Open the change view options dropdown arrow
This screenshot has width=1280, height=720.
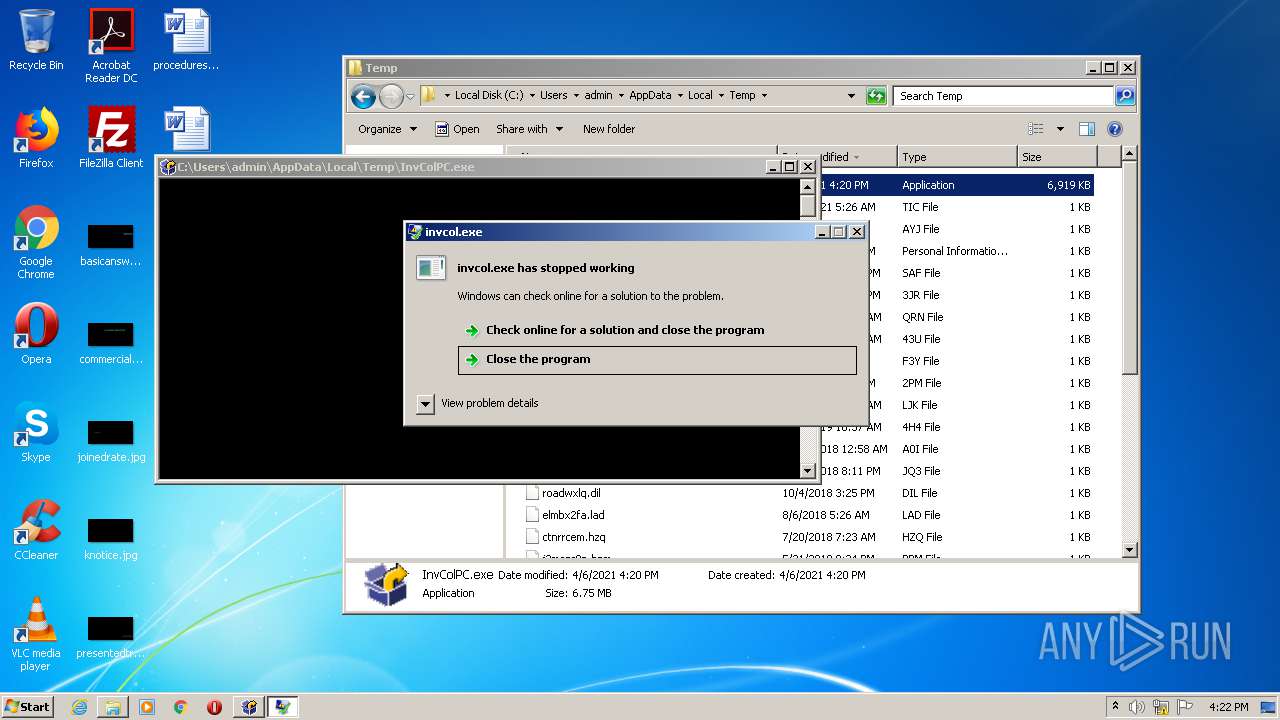[1060, 129]
